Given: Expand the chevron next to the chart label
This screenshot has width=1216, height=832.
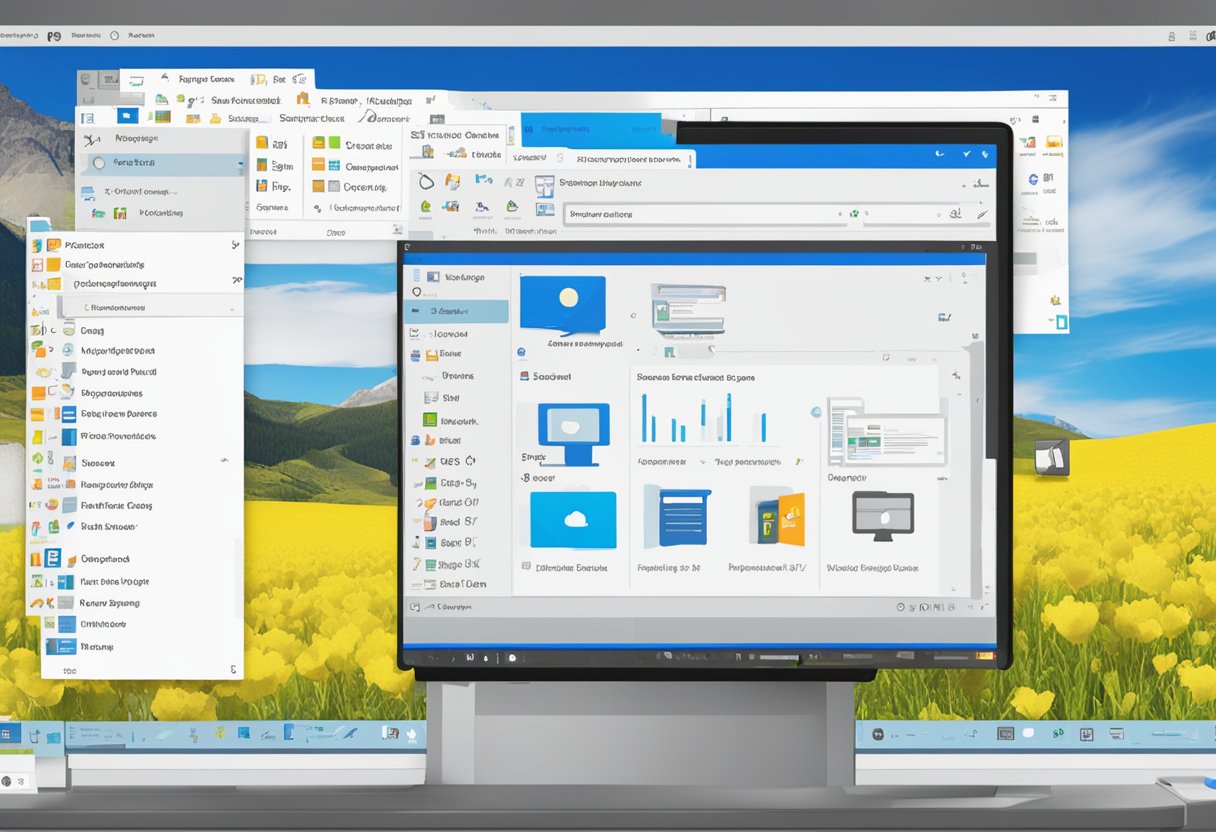Looking at the screenshot, I should pos(703,462).
